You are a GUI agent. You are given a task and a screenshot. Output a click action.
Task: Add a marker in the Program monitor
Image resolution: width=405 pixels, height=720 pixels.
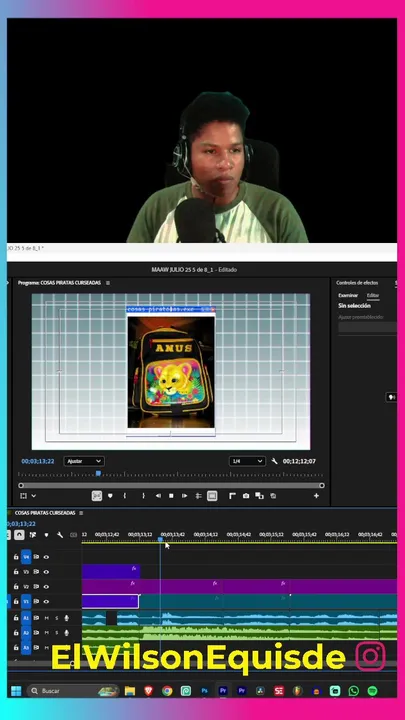[x=110, y=496]
